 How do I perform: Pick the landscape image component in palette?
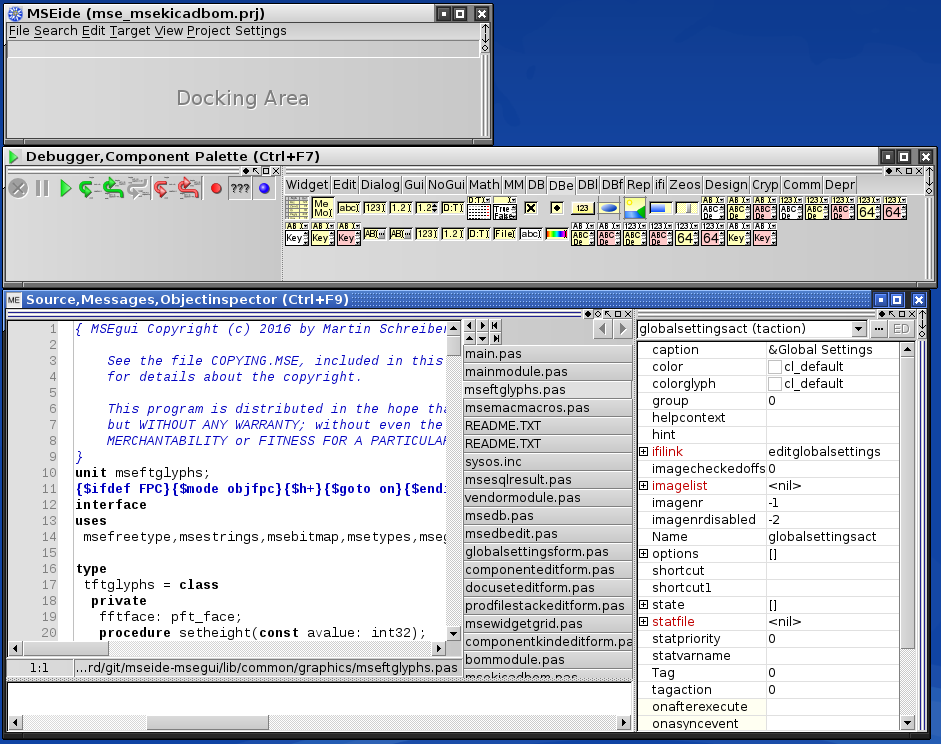pos(634,208)
